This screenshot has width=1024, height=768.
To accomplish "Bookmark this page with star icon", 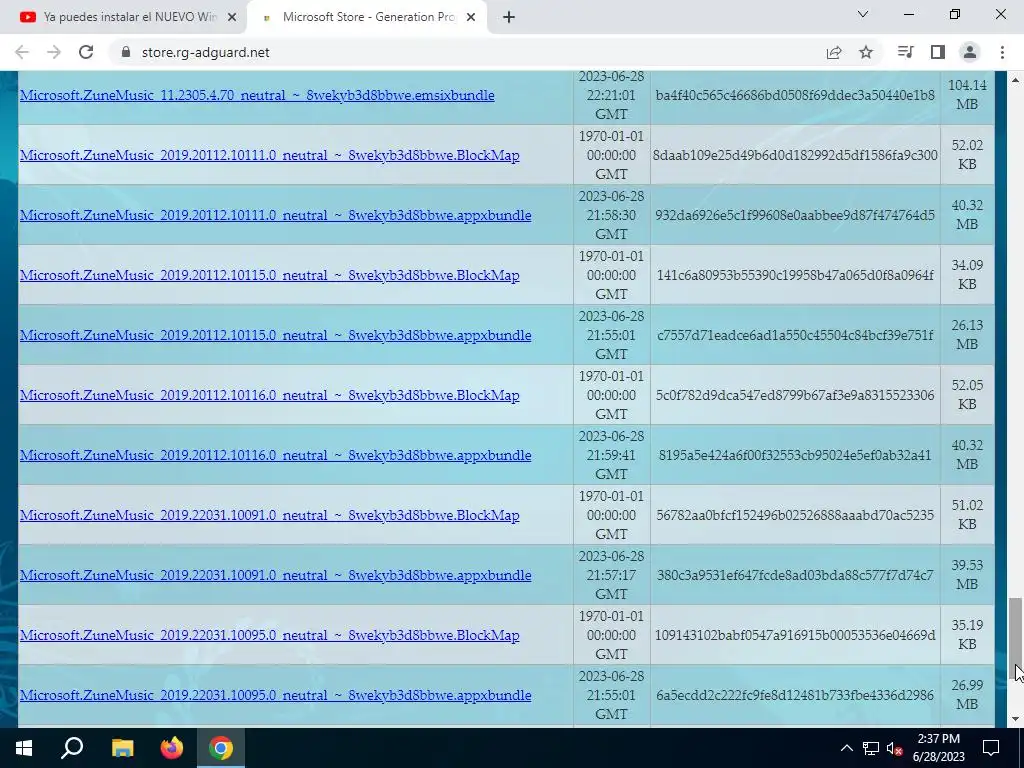I will (x=866, y=52).
